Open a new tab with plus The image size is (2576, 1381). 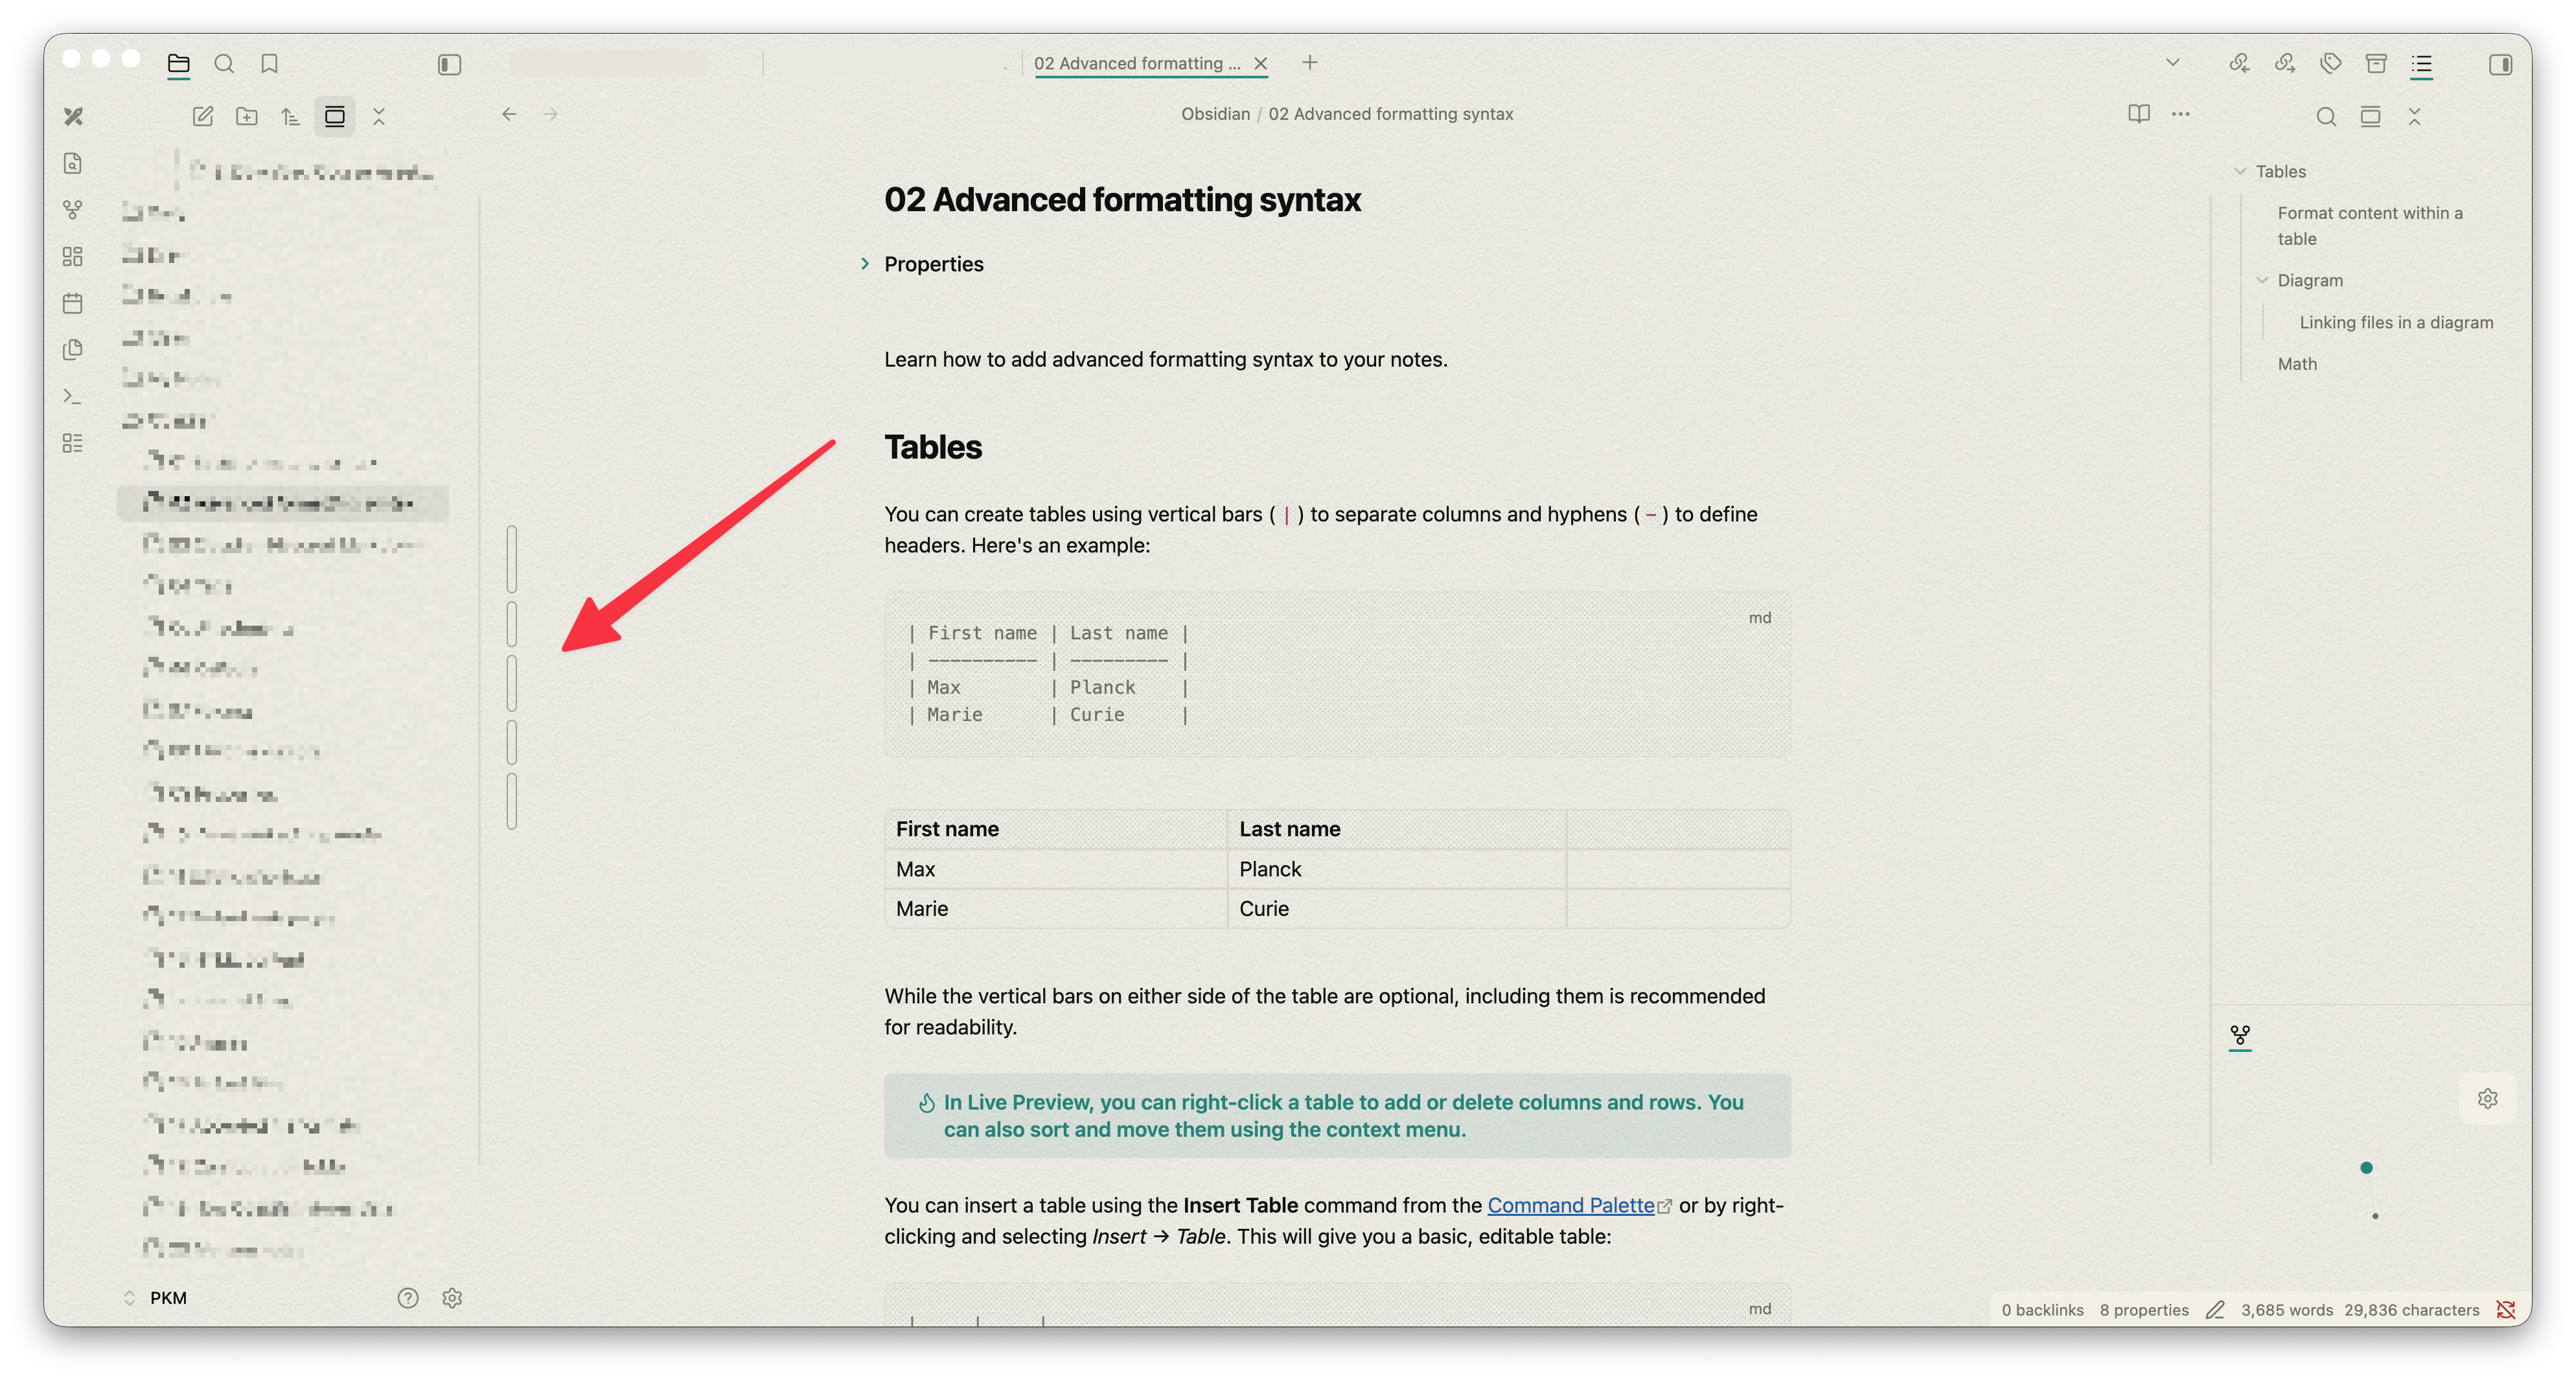coord(1310,63)
